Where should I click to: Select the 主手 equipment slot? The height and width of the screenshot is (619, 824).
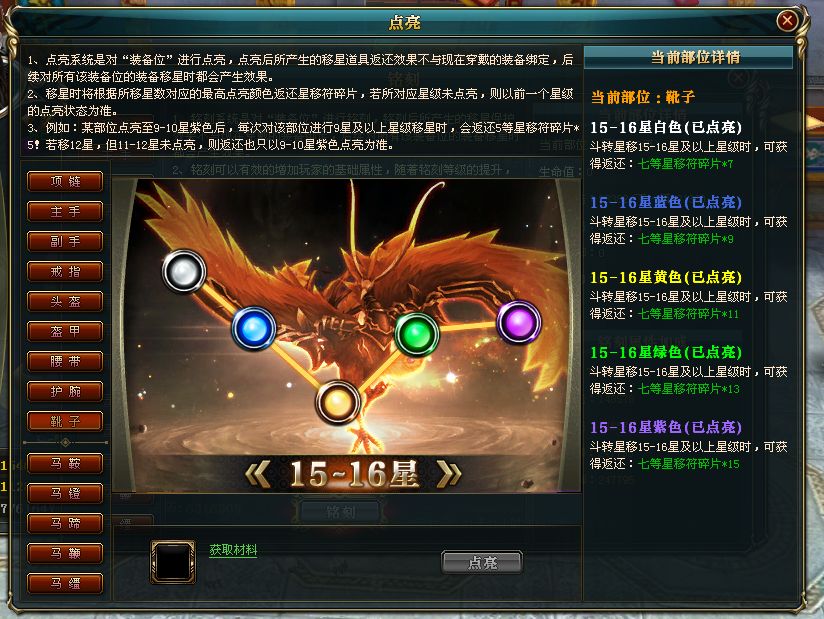coord(65,211)
